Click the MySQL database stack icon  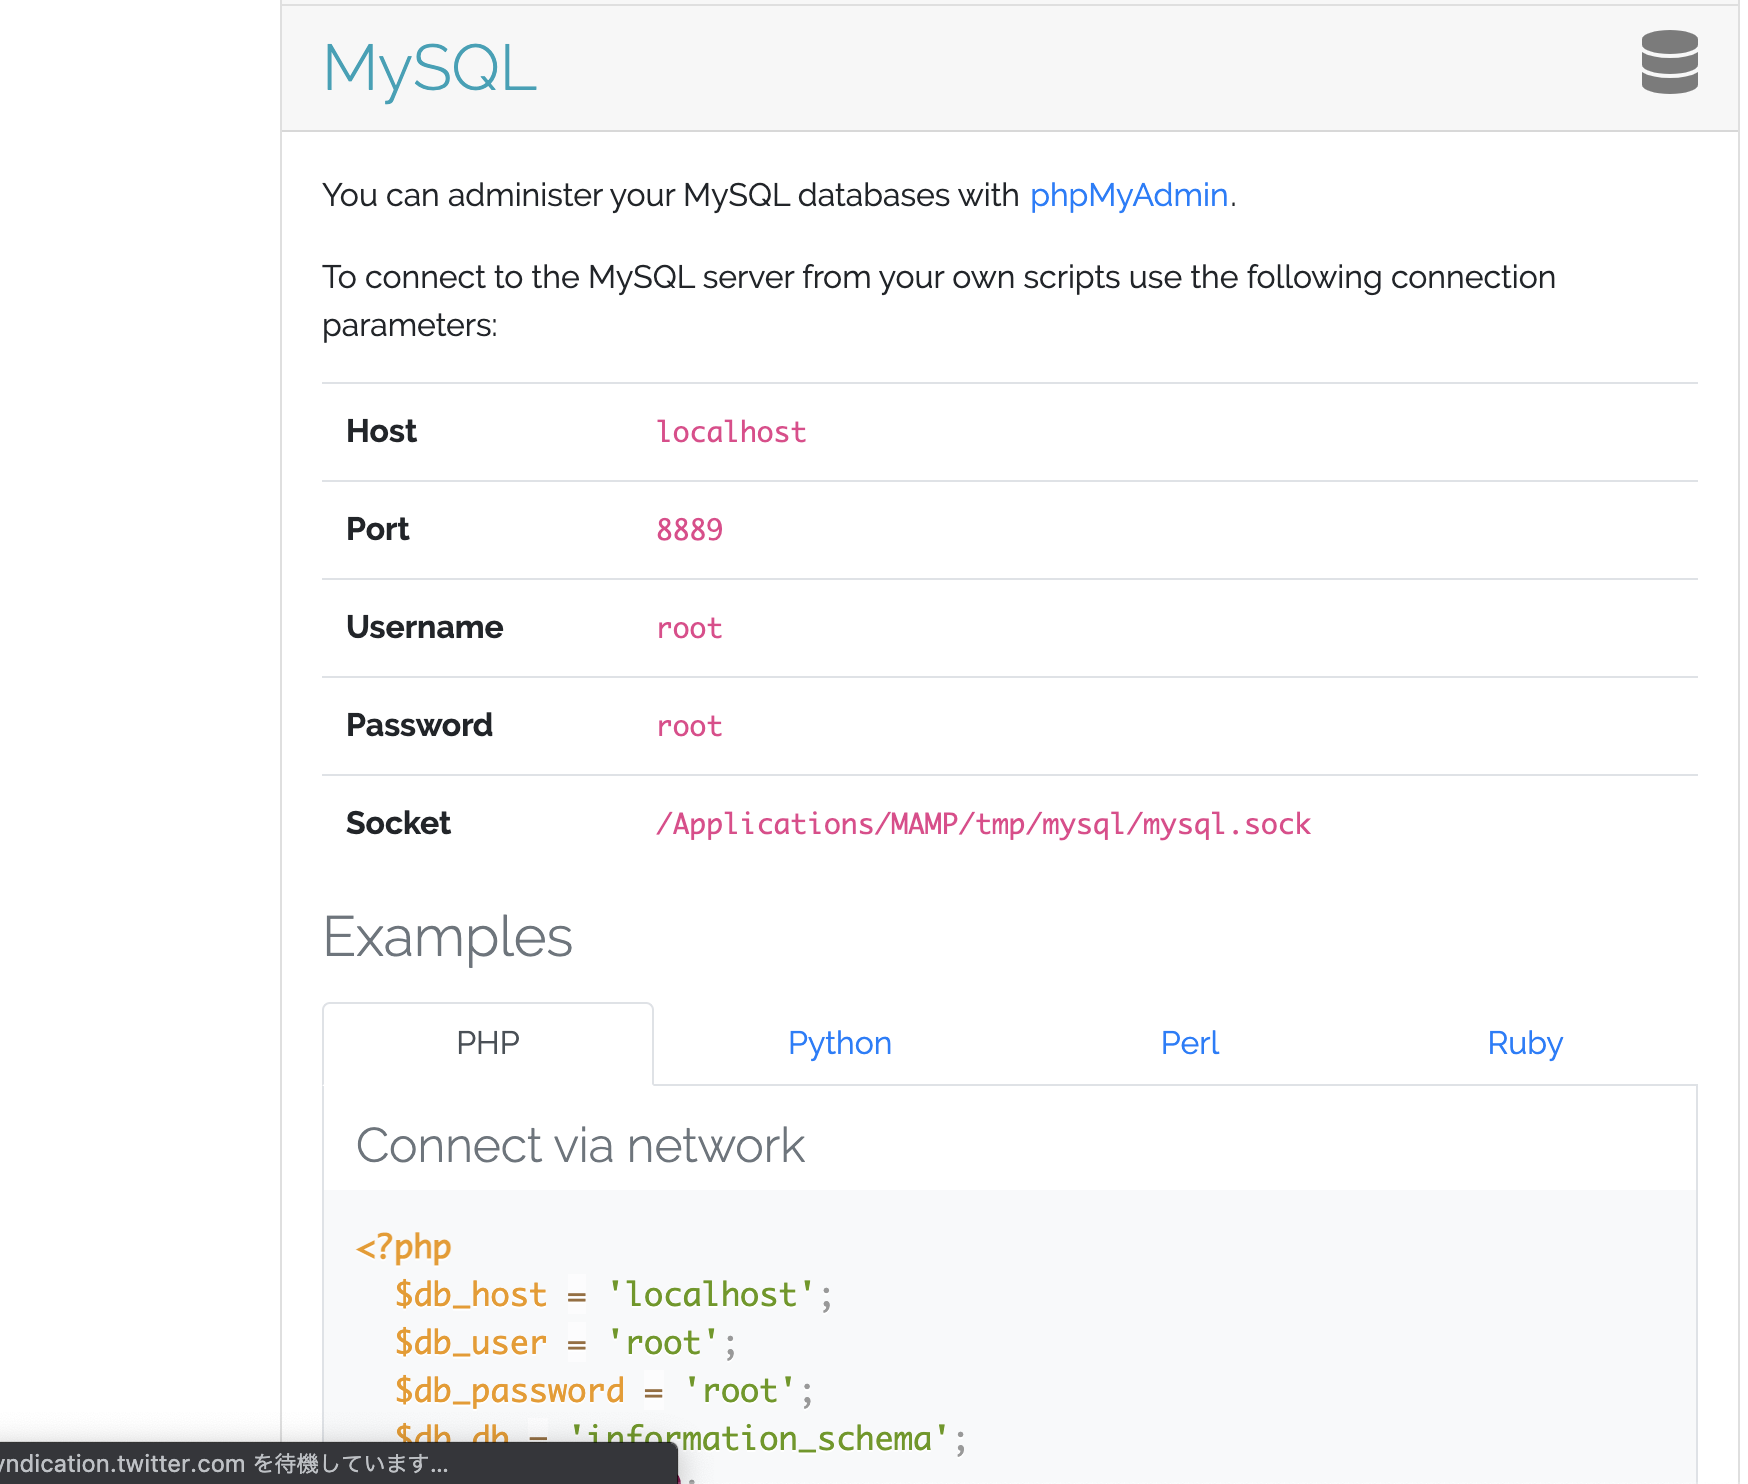pyautogui.click(x=1669, y=62)
